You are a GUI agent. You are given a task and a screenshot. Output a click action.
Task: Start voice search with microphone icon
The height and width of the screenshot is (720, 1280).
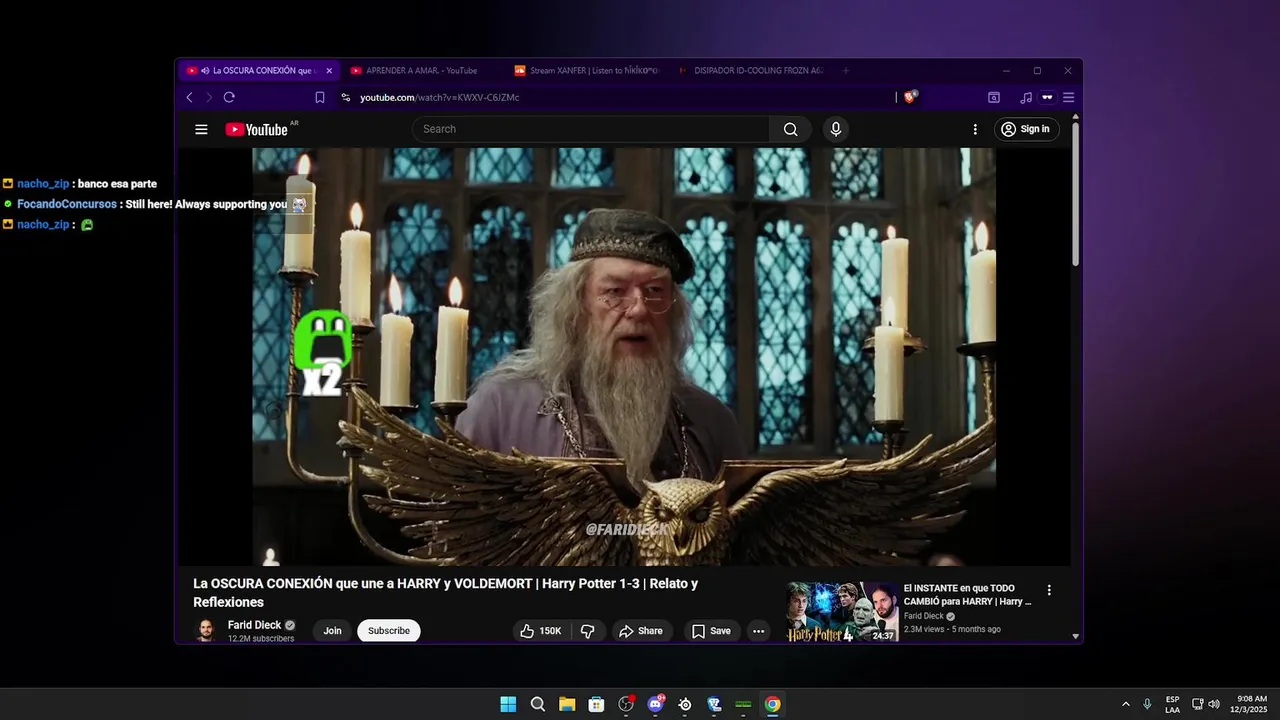(x=836, y=129)
